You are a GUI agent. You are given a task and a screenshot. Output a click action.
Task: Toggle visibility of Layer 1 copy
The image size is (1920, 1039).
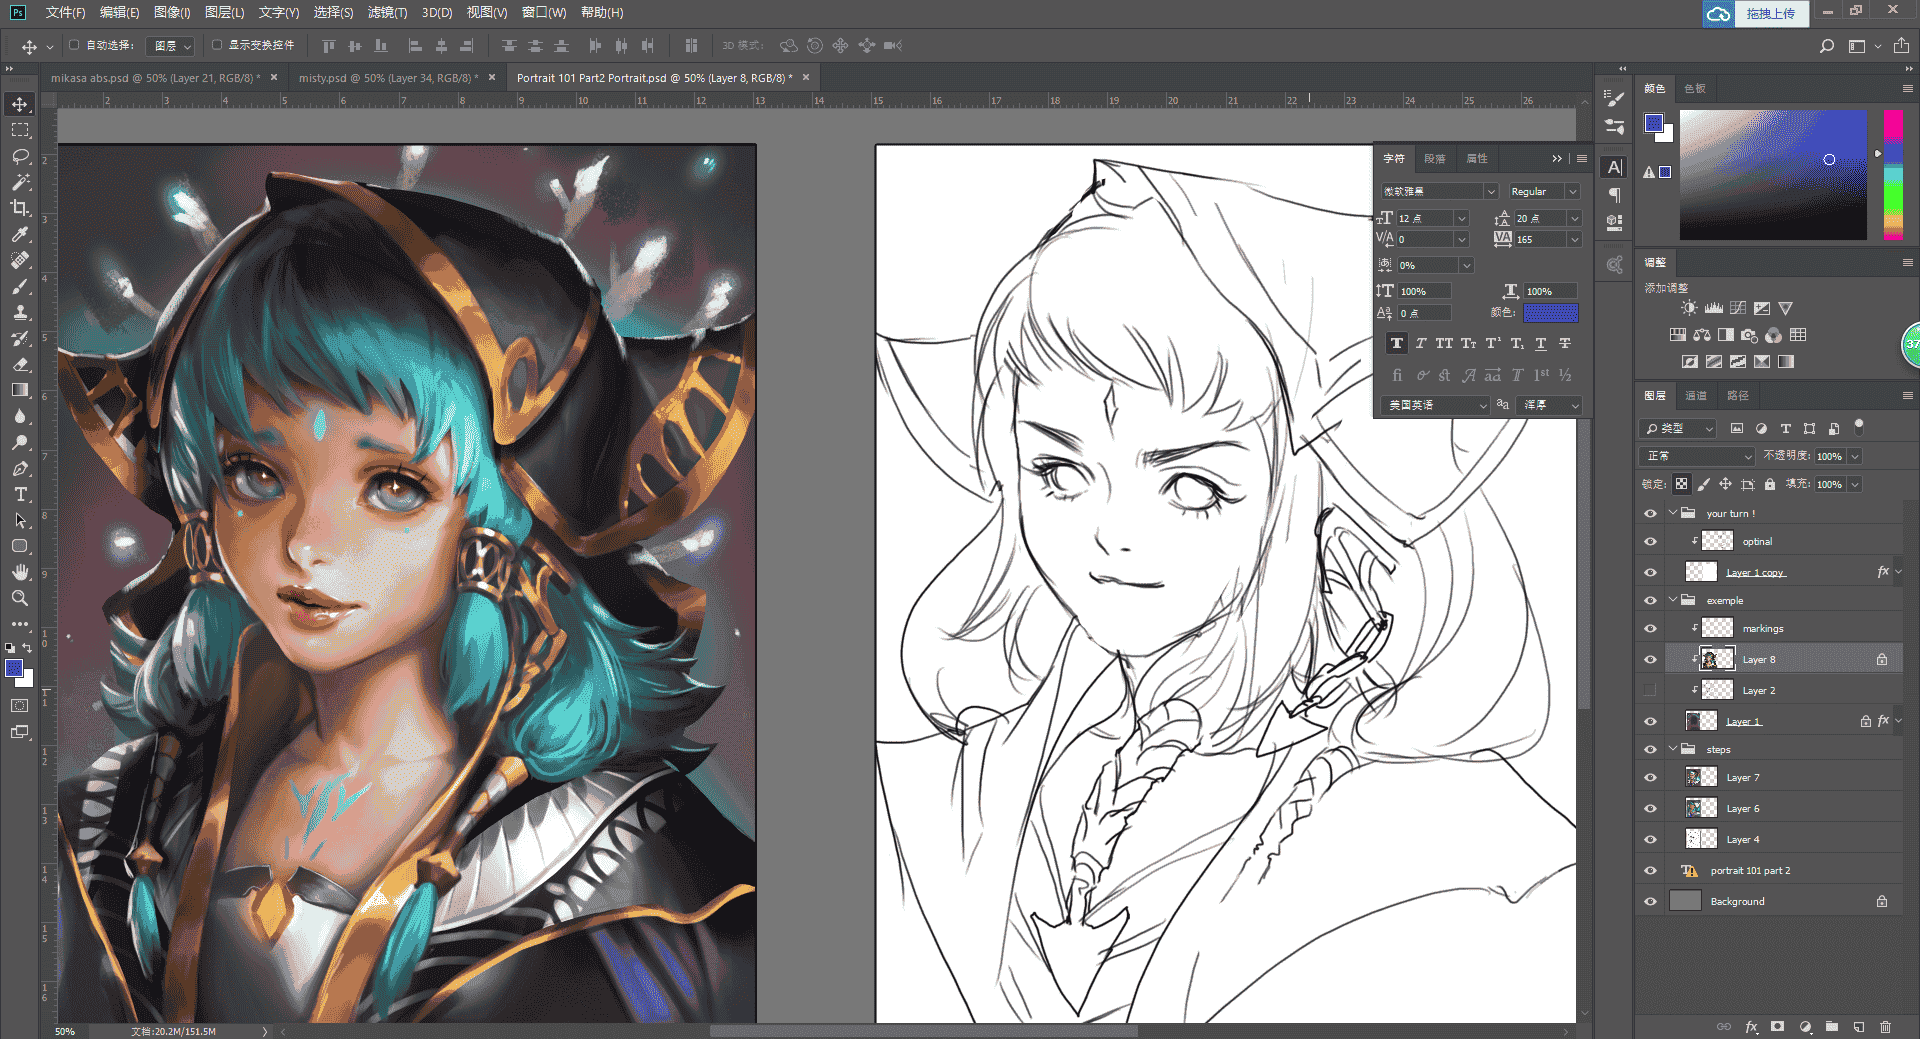click(x=1650, y=572)
